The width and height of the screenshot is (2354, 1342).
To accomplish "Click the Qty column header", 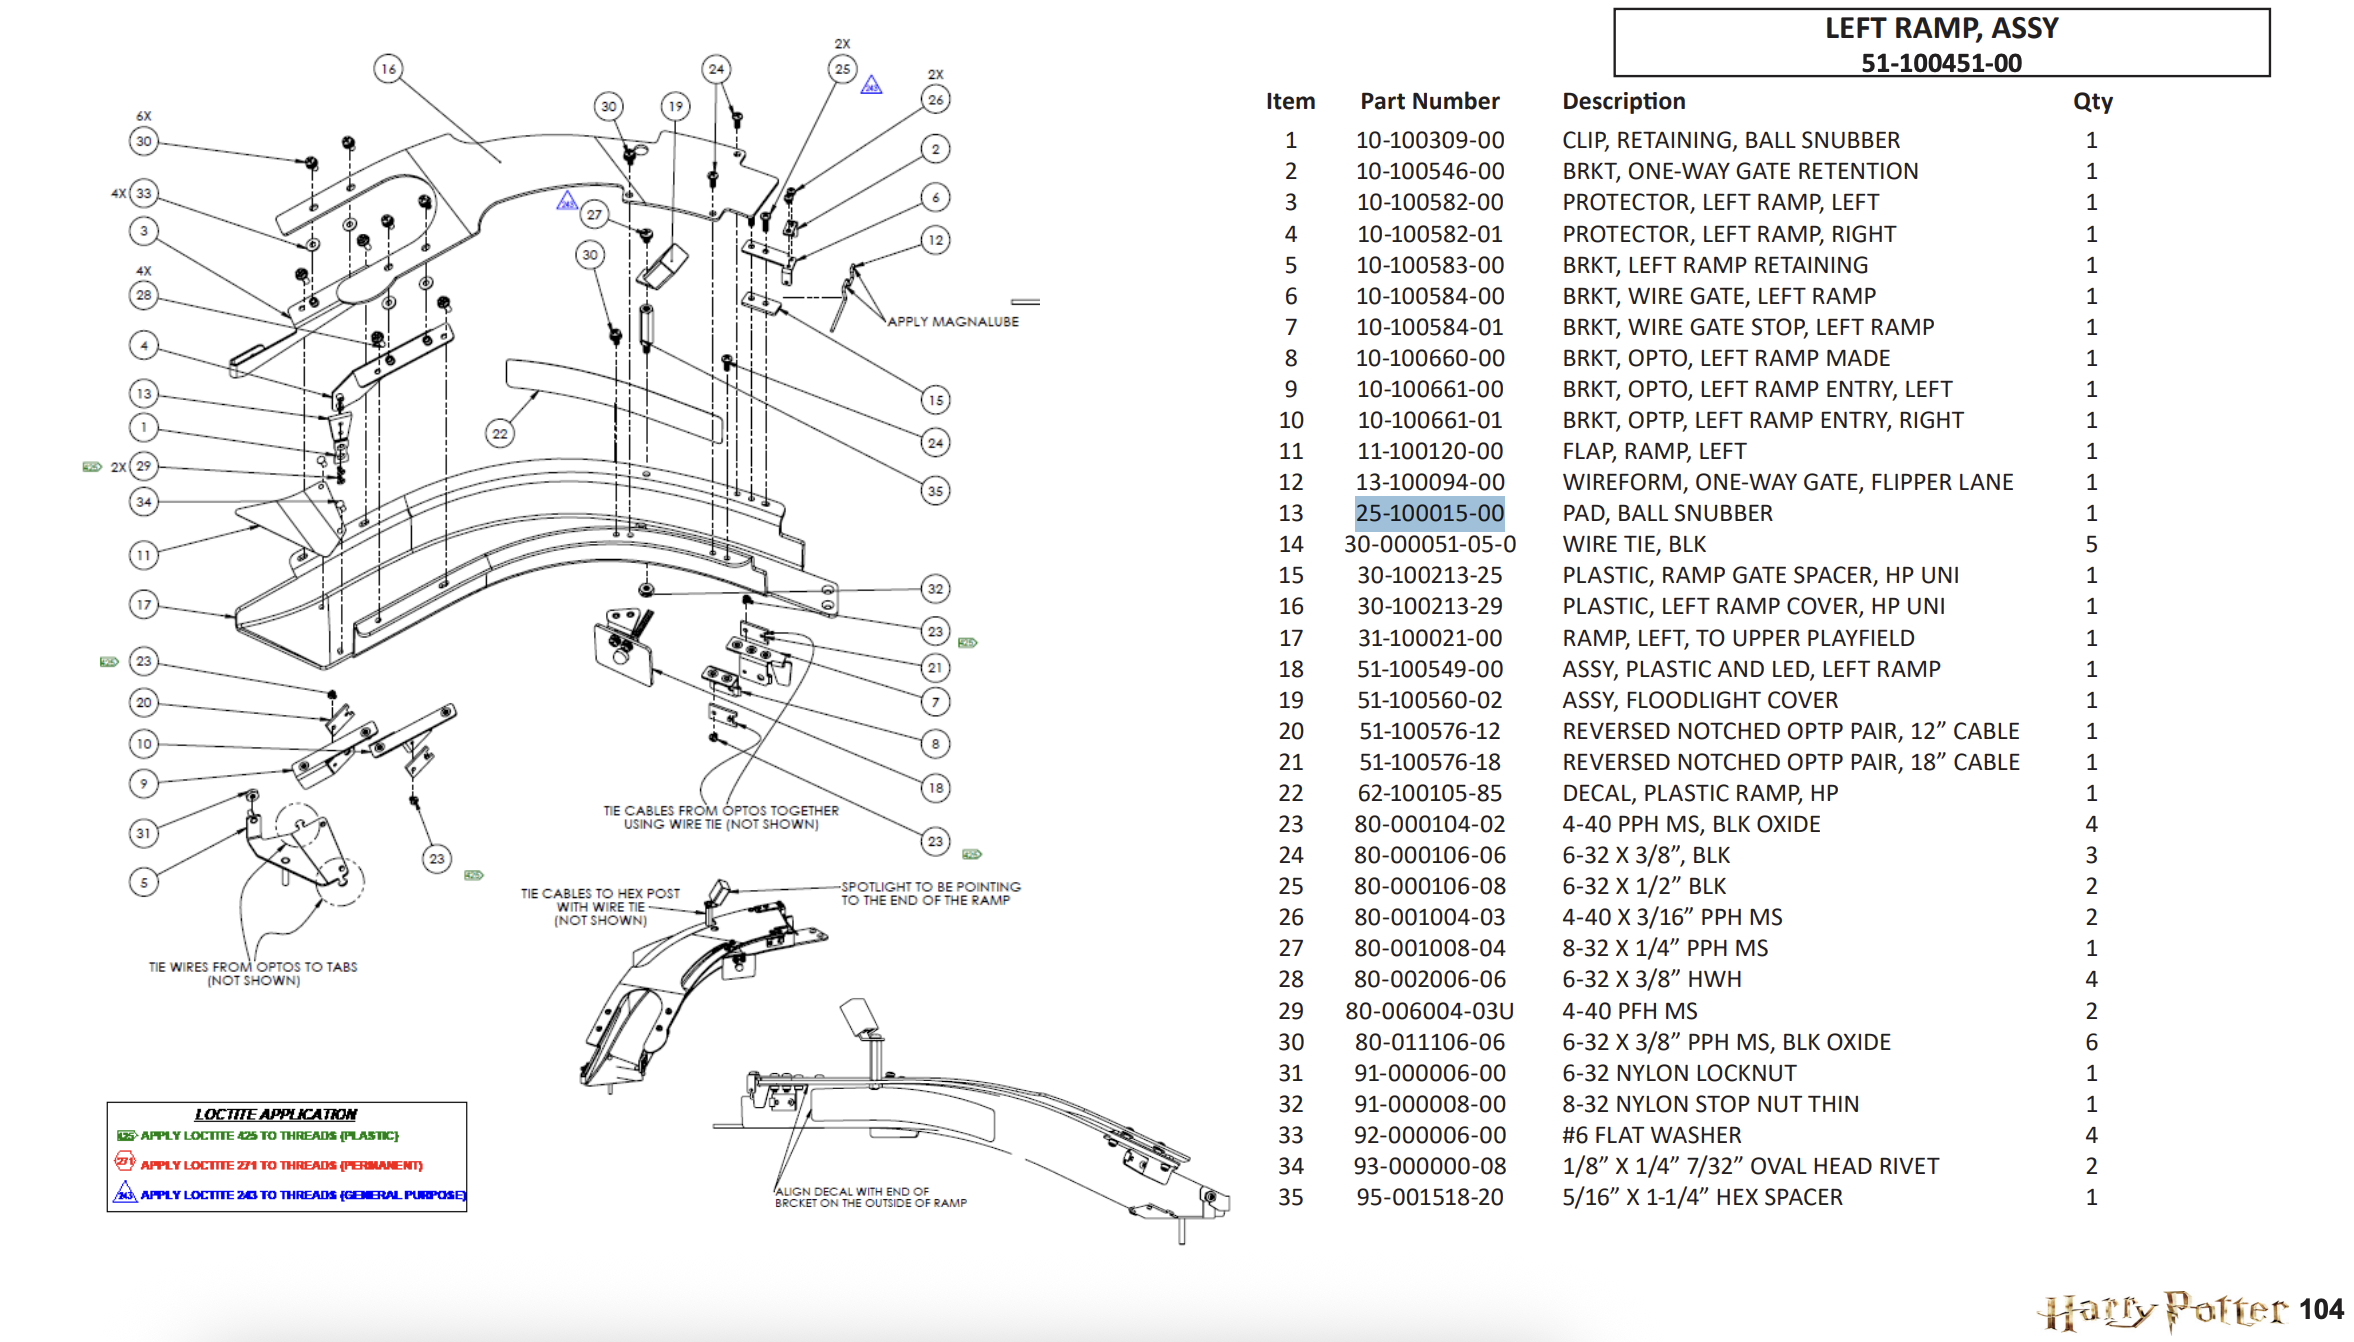I will (x=2092, y=101).
